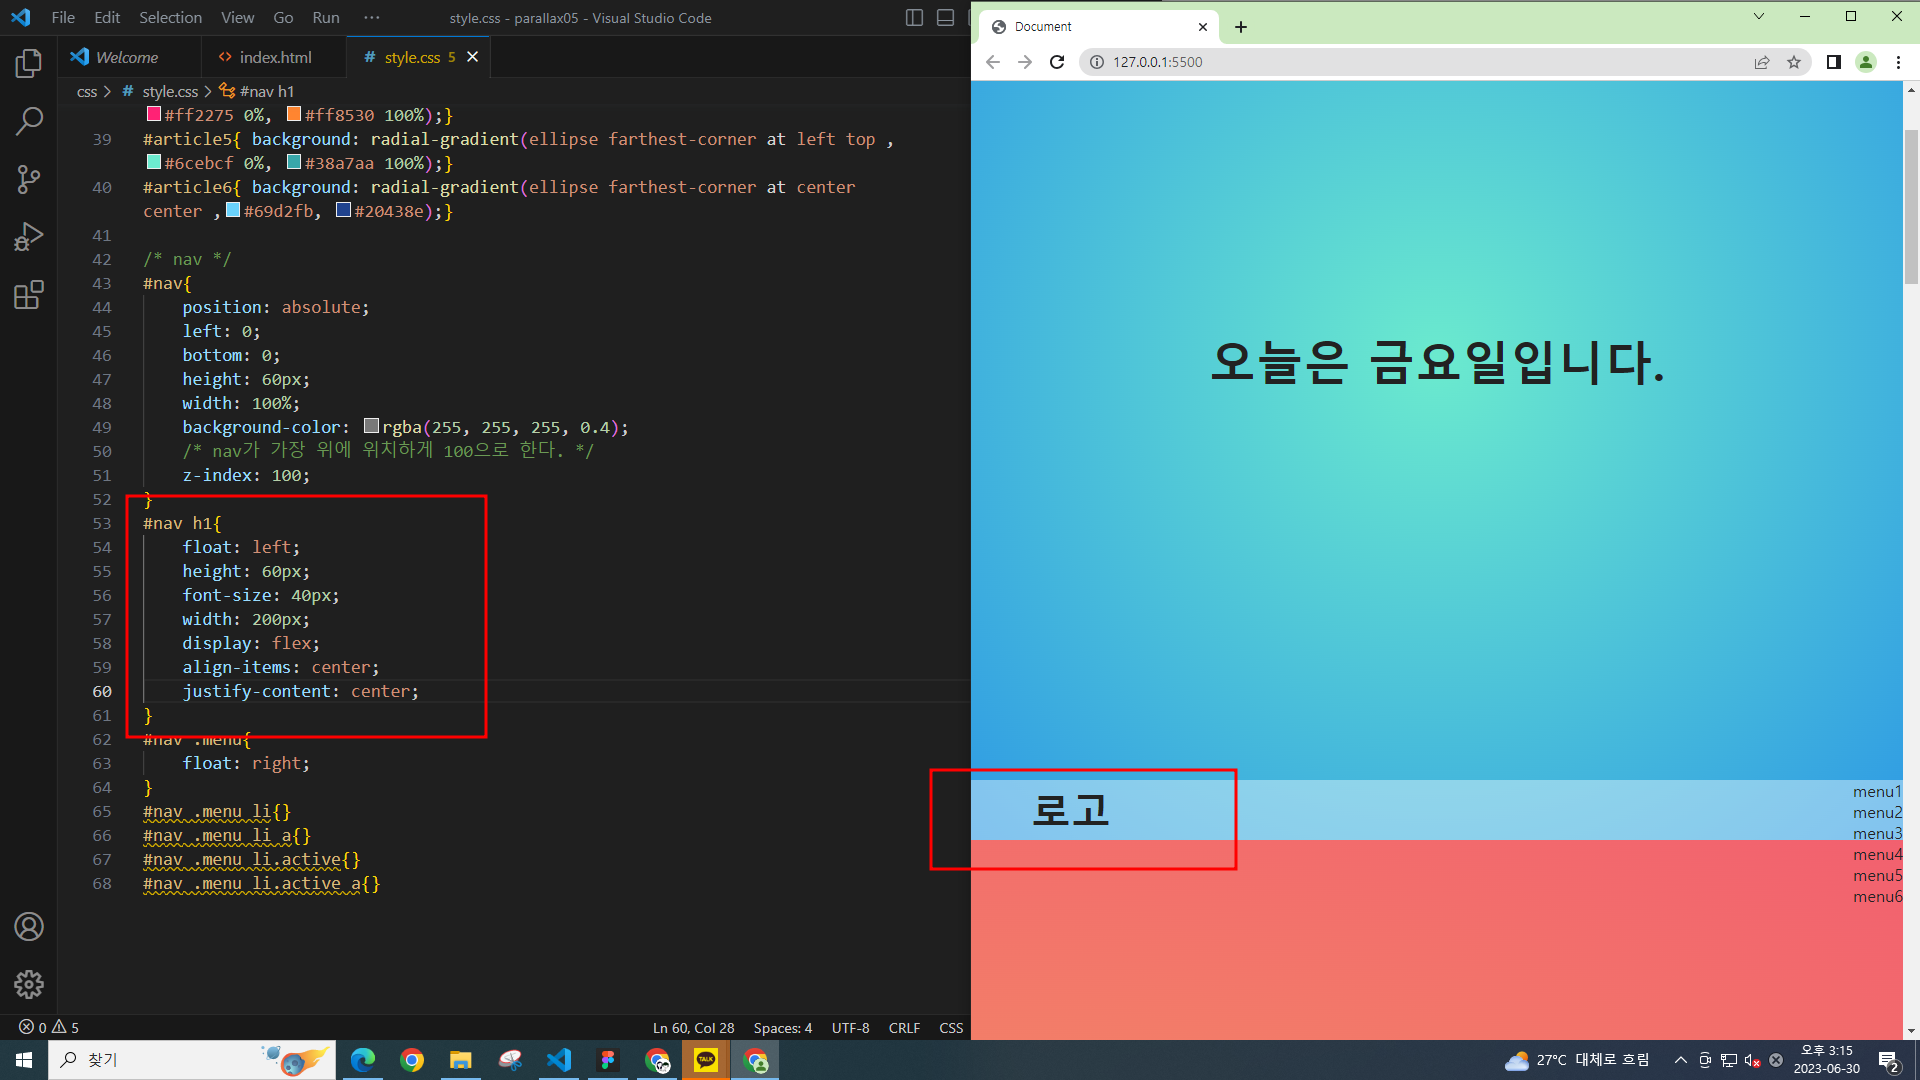Open the Selection menu
1920x1080 pixels.
pyautogui.click(x=170, y=18)
